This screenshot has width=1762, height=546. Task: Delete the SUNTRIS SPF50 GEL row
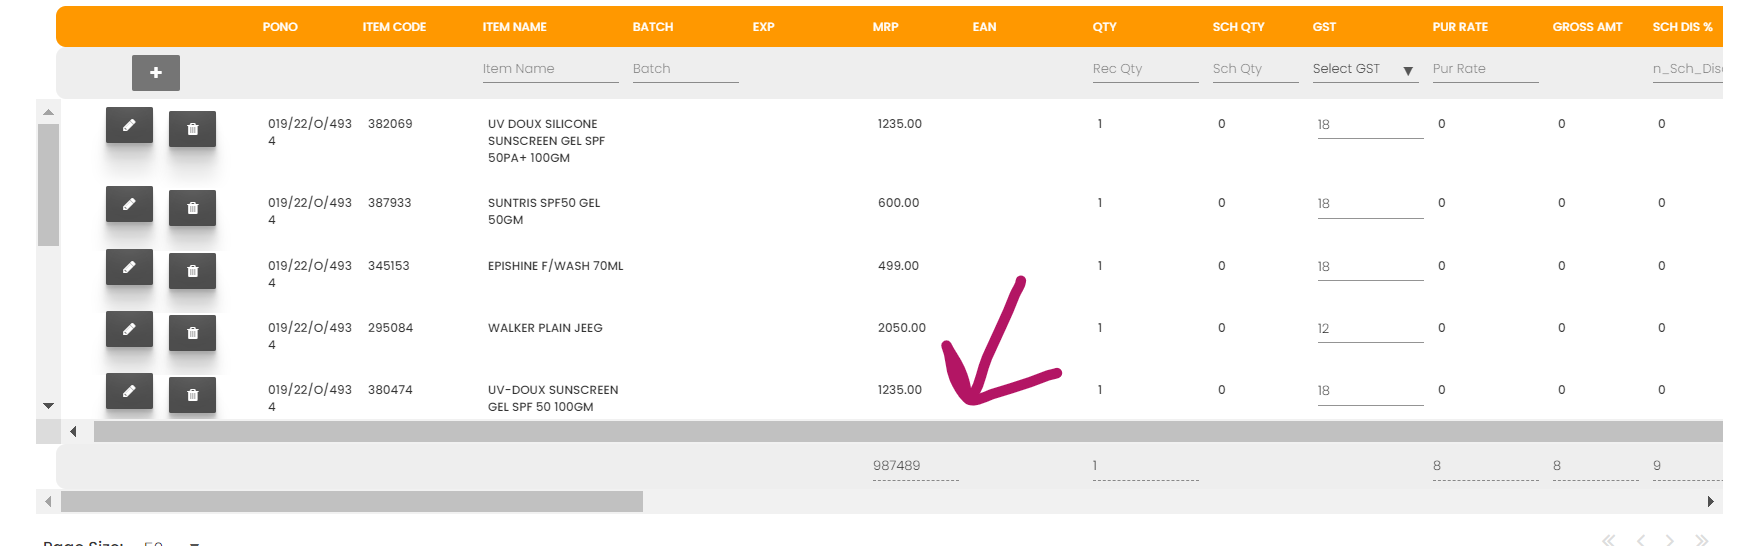pos(193,208)
